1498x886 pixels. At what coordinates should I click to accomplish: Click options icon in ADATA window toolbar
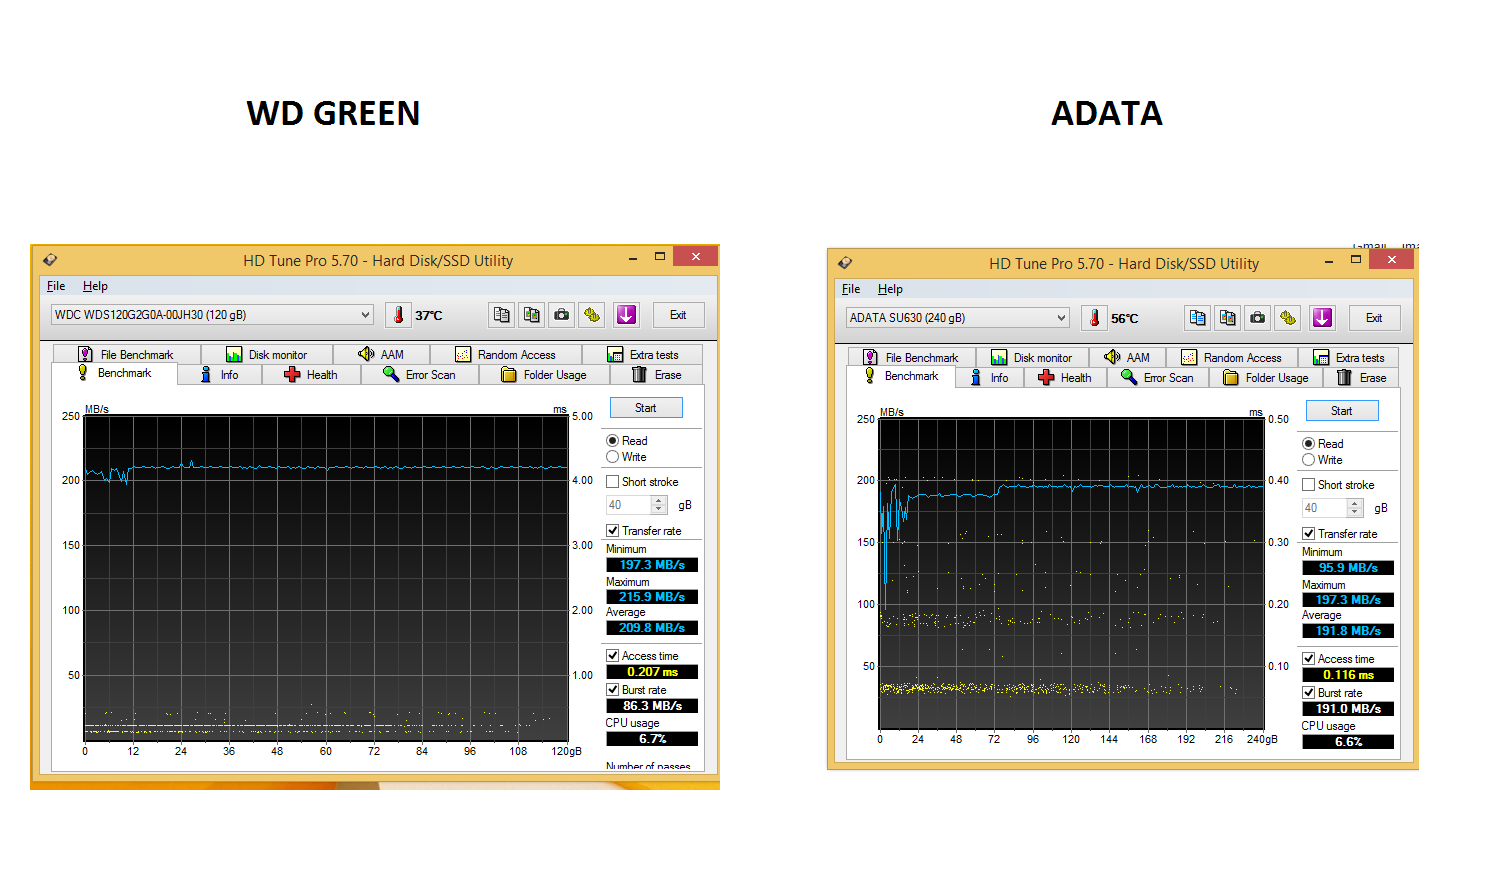1288,318
